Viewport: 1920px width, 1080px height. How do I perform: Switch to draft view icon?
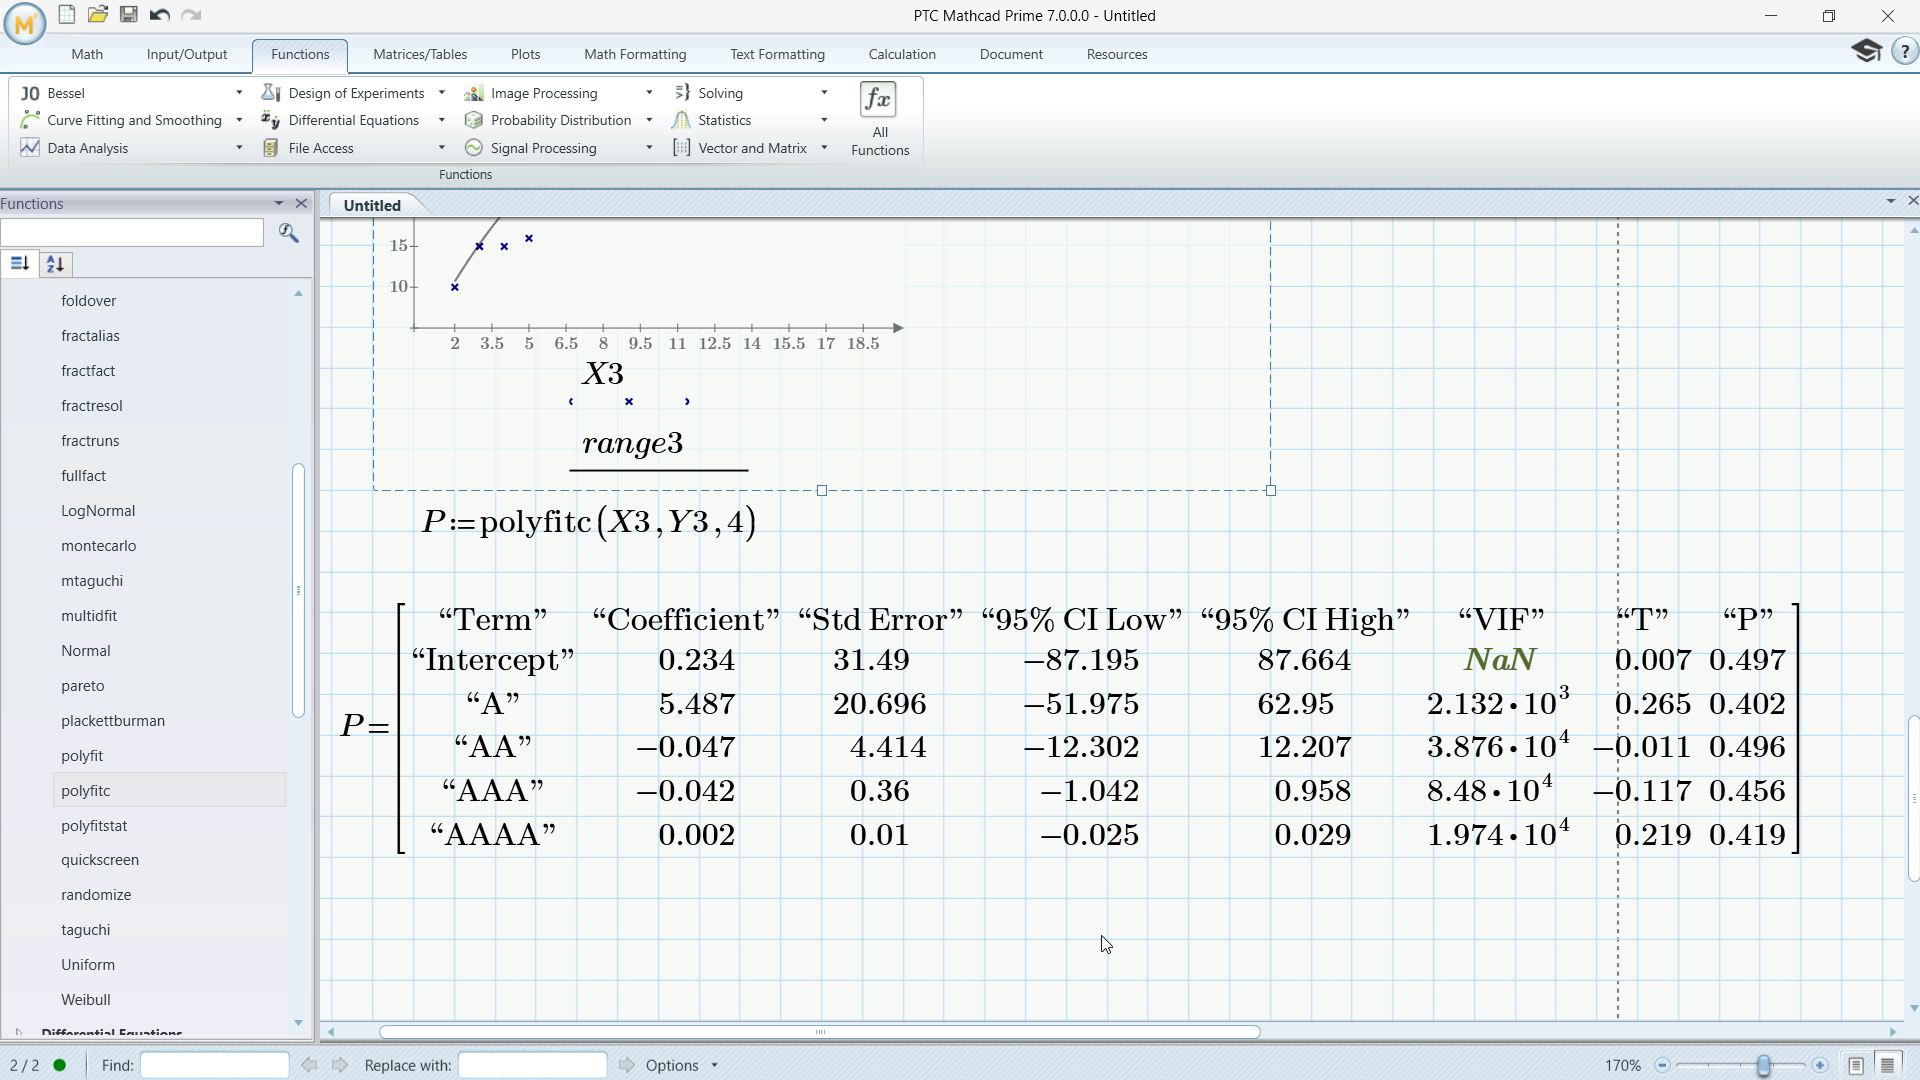tap(1888, 1065)
